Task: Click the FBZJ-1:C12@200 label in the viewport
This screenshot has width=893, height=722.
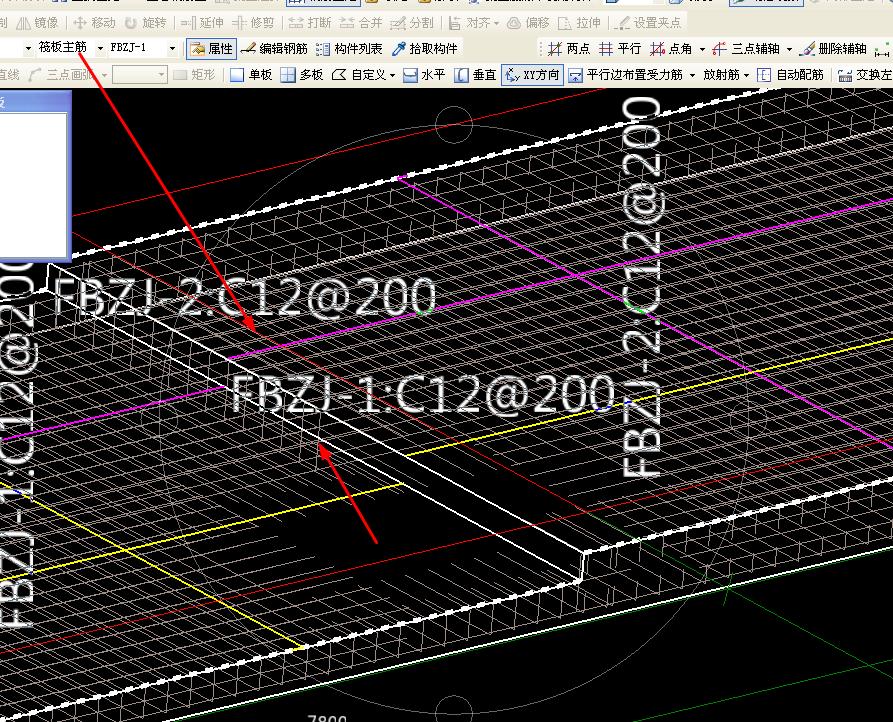Action: pos(424,395)
